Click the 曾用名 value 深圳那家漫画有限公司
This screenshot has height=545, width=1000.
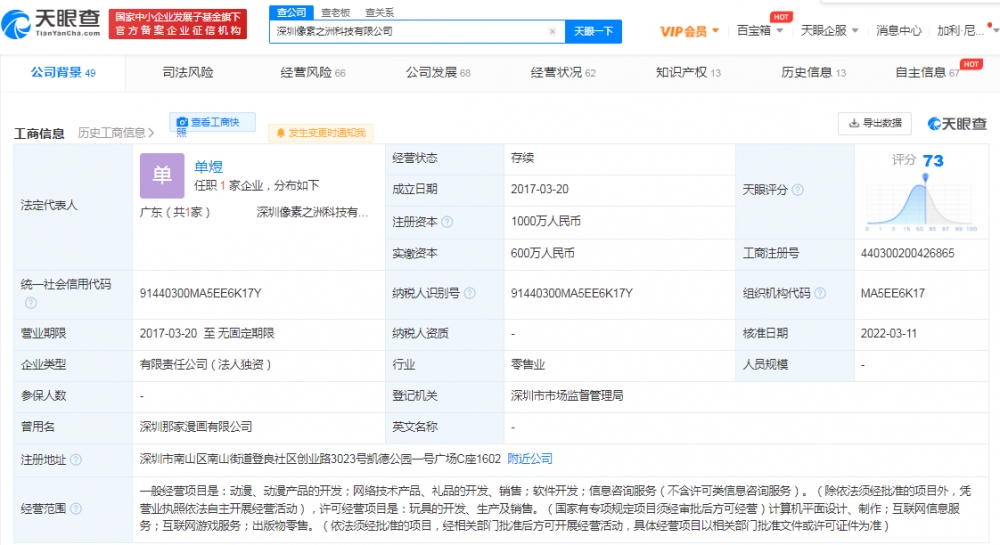pos(196,427)
